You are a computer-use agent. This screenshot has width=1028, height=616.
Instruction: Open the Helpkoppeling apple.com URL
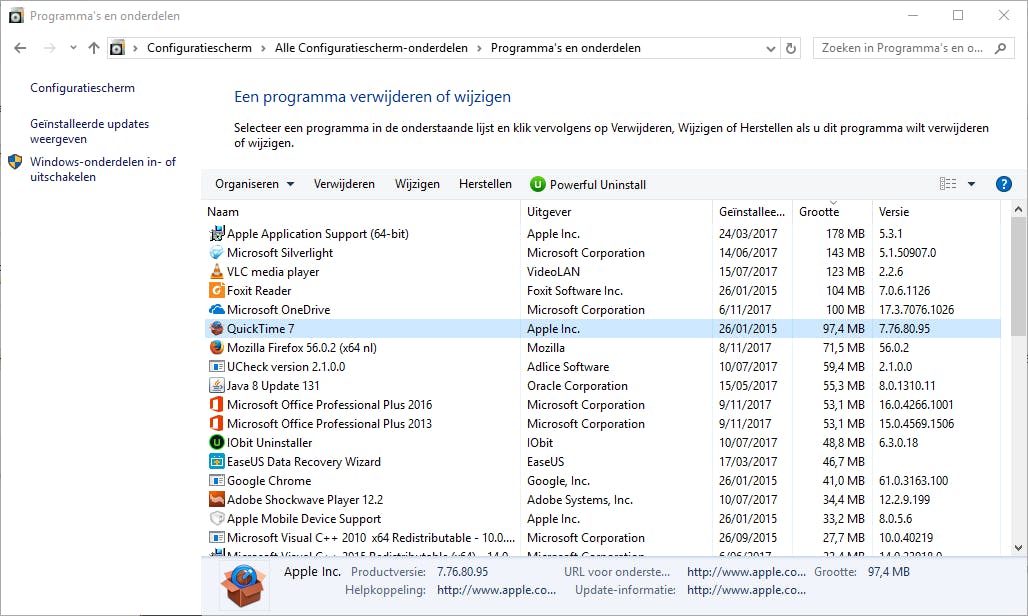496,590
